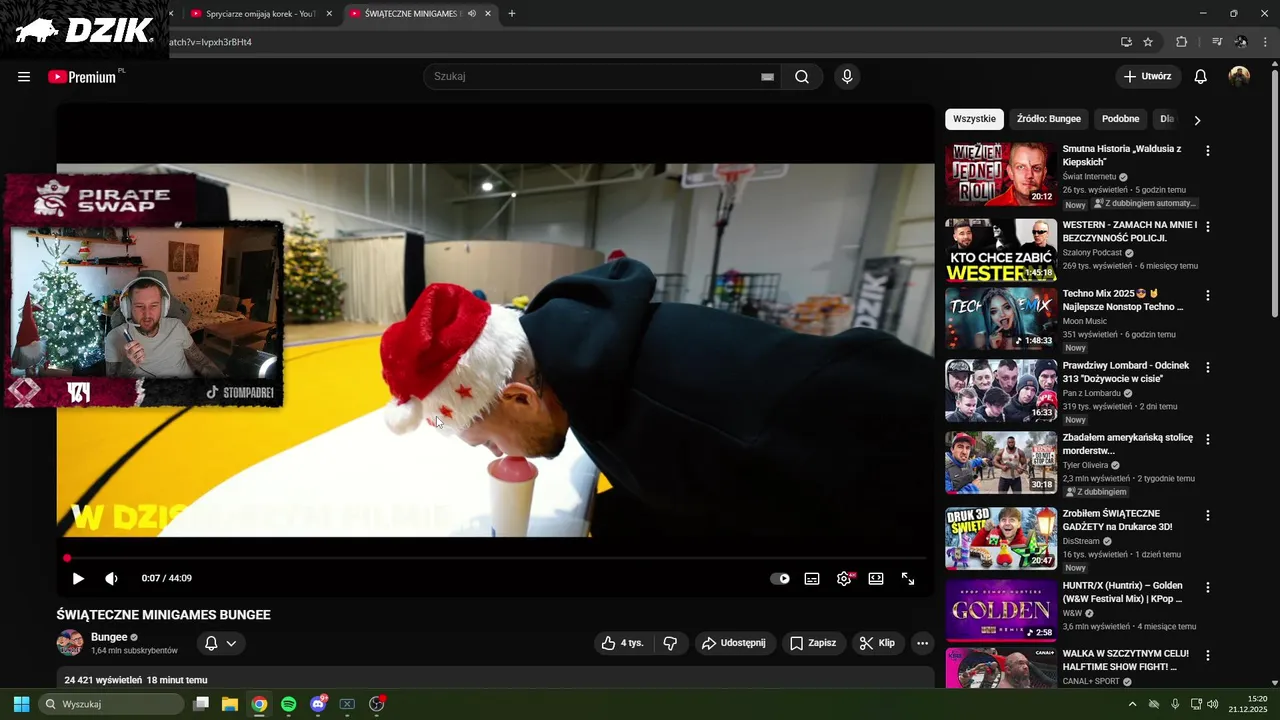Open the Tyler Oliveira channel name
The height and width of the screenshot is (720, 1280).
point(1085,465)
